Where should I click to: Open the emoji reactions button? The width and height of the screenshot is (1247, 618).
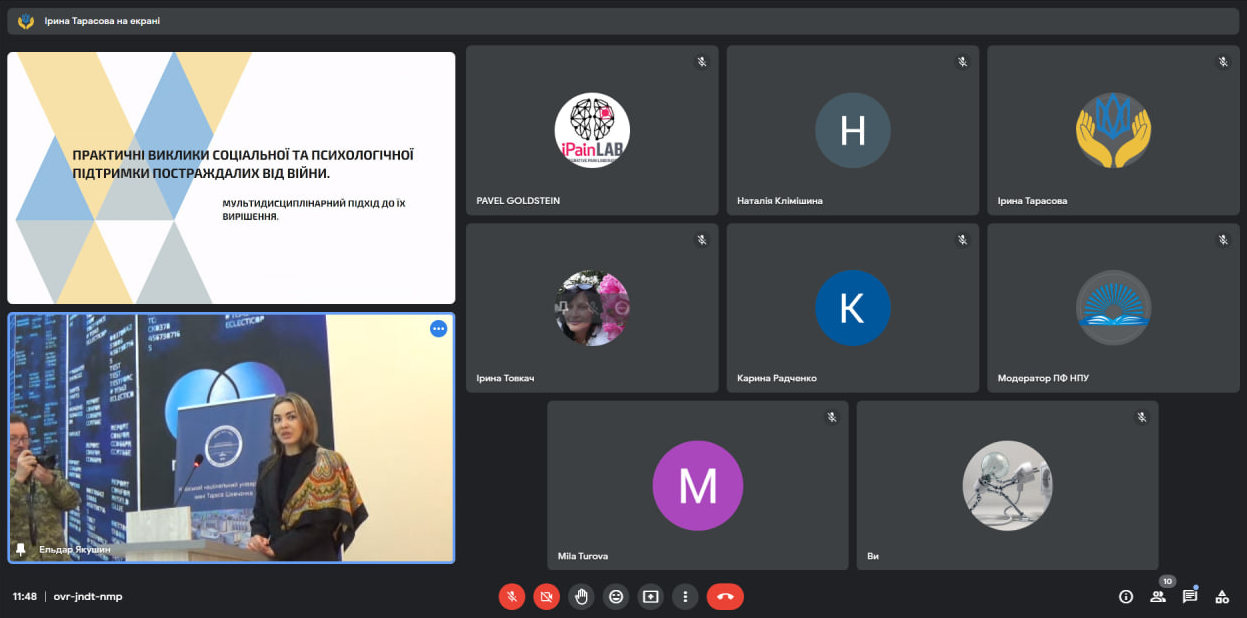[x=616, y=597]
